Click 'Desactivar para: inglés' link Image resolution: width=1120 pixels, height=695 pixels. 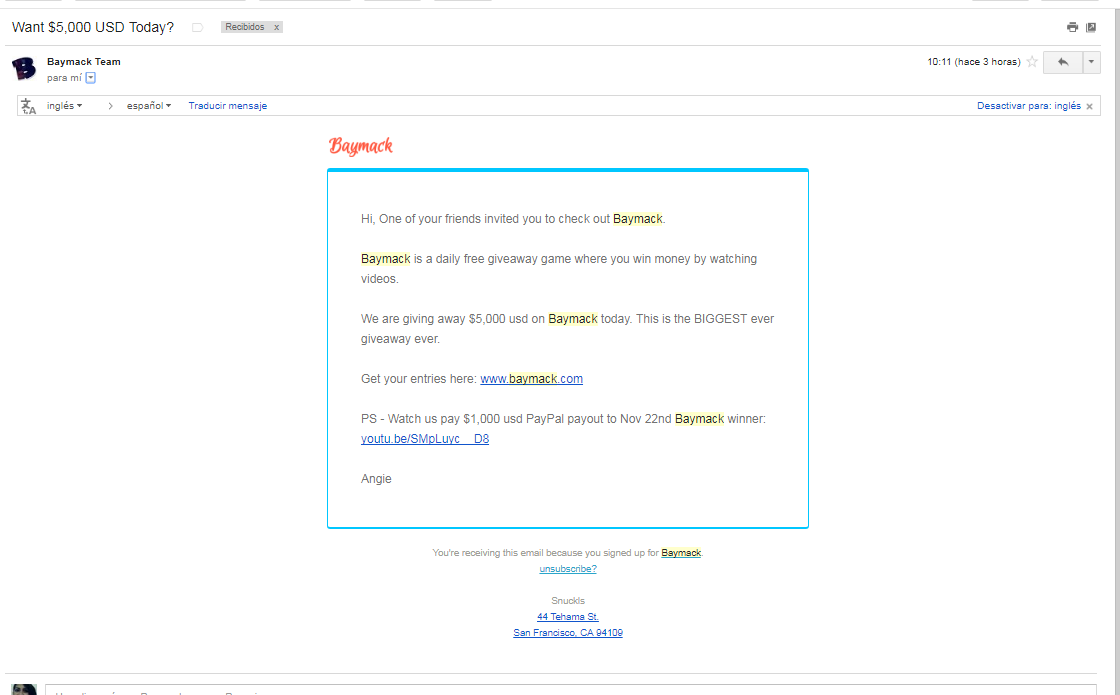[x=1029, y=106]
